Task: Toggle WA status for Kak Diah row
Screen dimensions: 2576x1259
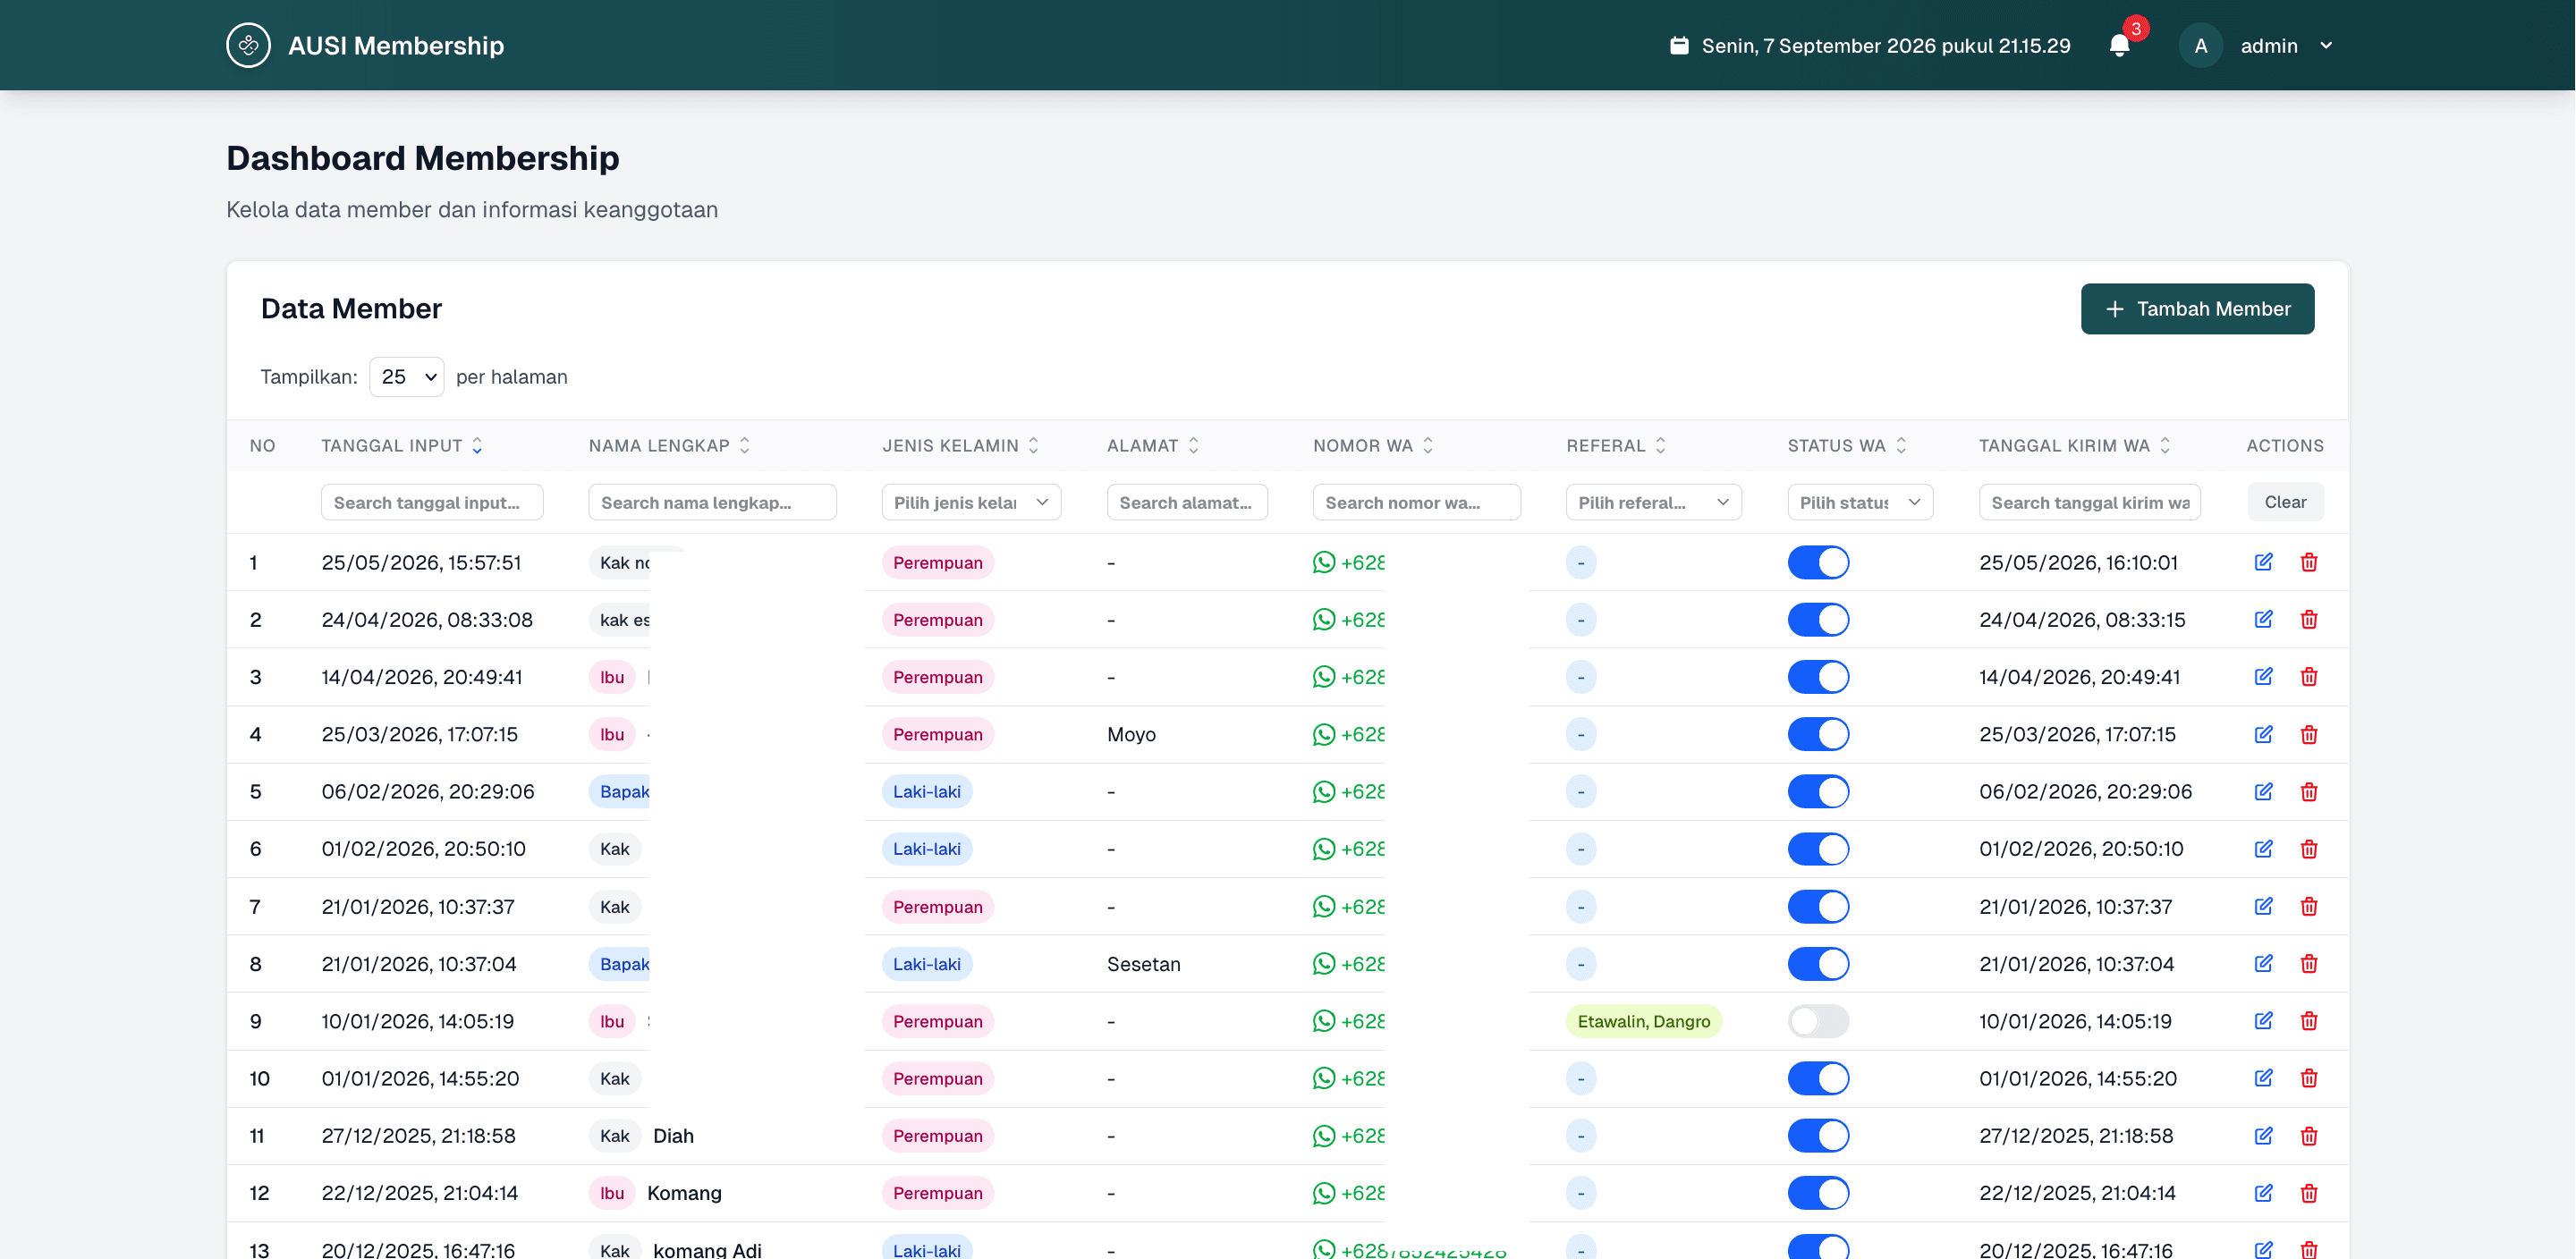Action: click(x=1818, y=1135)
